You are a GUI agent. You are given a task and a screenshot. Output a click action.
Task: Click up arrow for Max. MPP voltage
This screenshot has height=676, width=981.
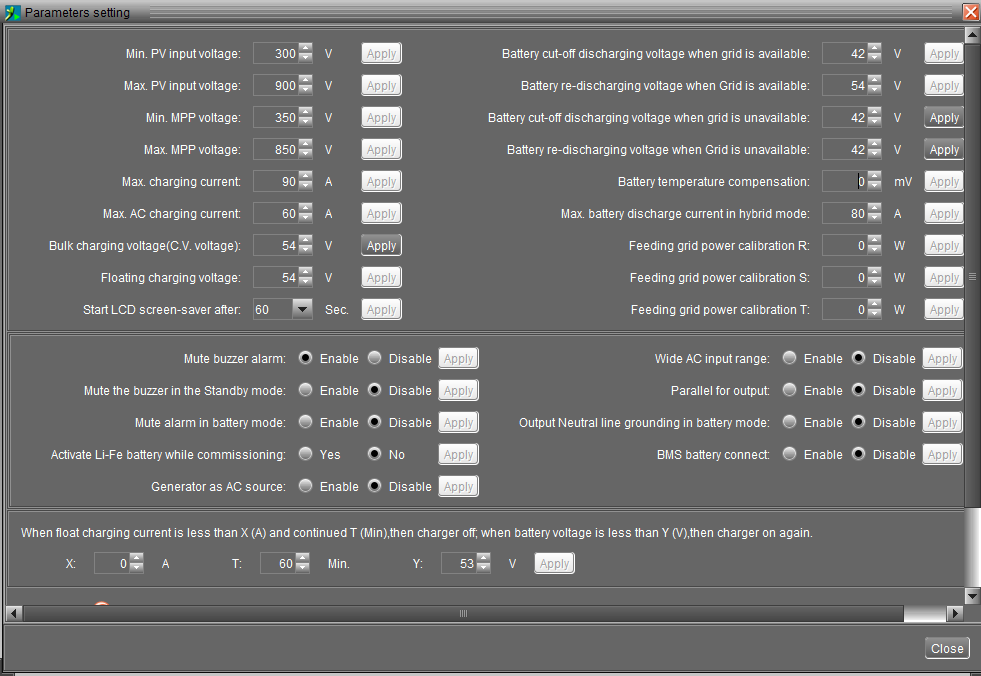(x=306, y=145)
